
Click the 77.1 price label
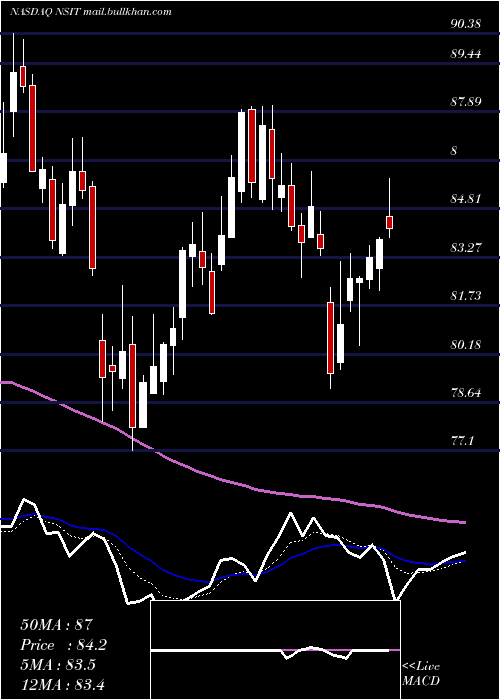462,442
